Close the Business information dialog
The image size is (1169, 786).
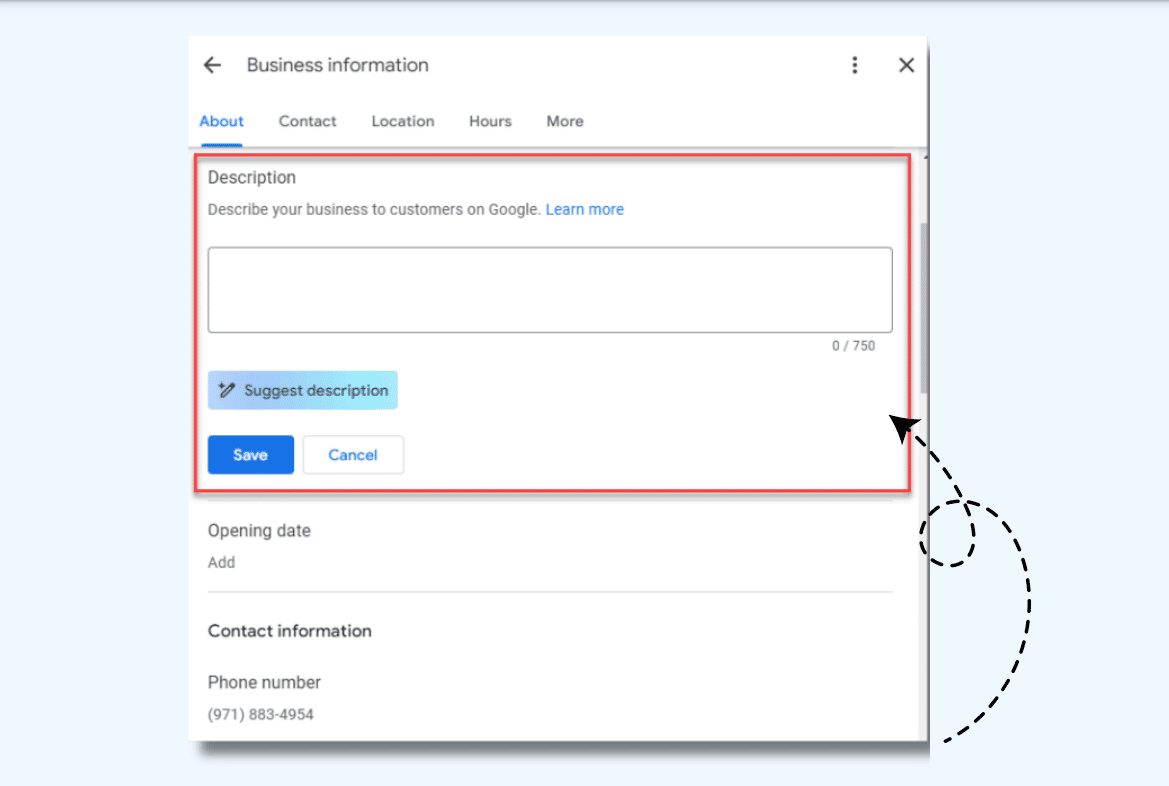click(906, 65)
